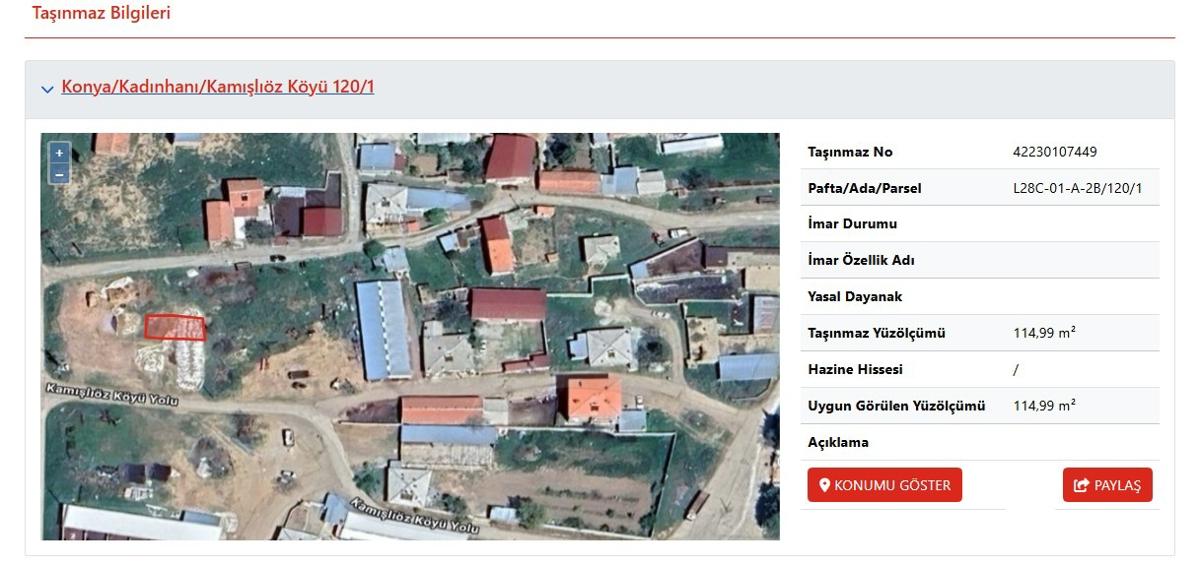Click the PAYLAŞ button
Image resolution: width=1200 pixels, height=566 pixels.
click(x=1107, y=485)
